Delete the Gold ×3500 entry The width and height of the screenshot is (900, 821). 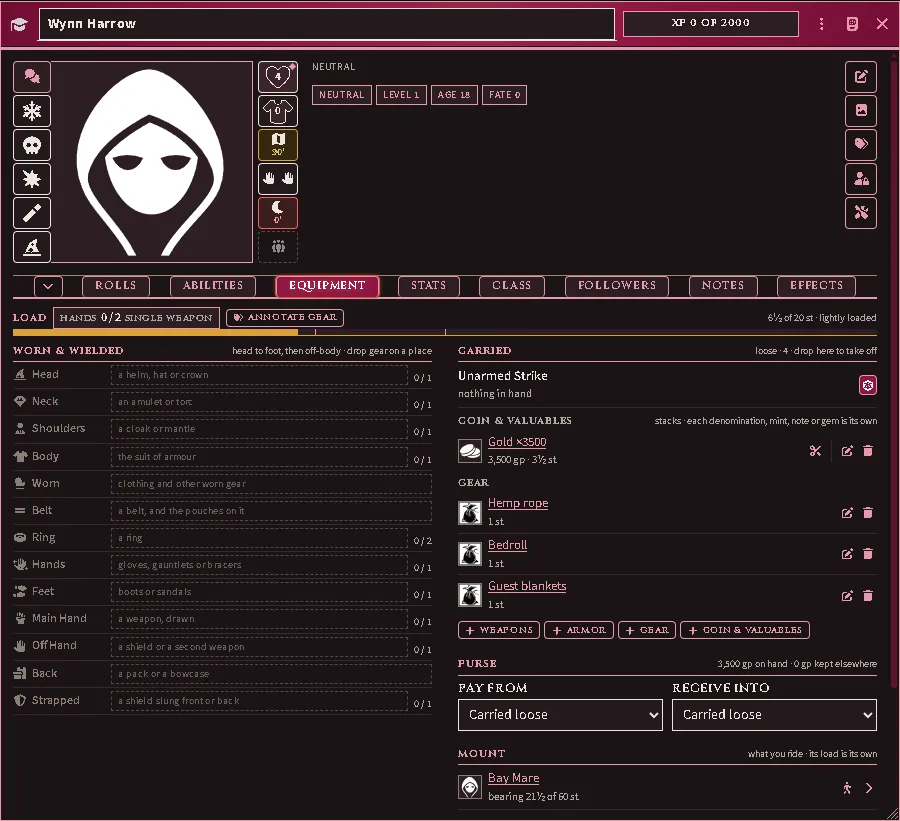868,451
